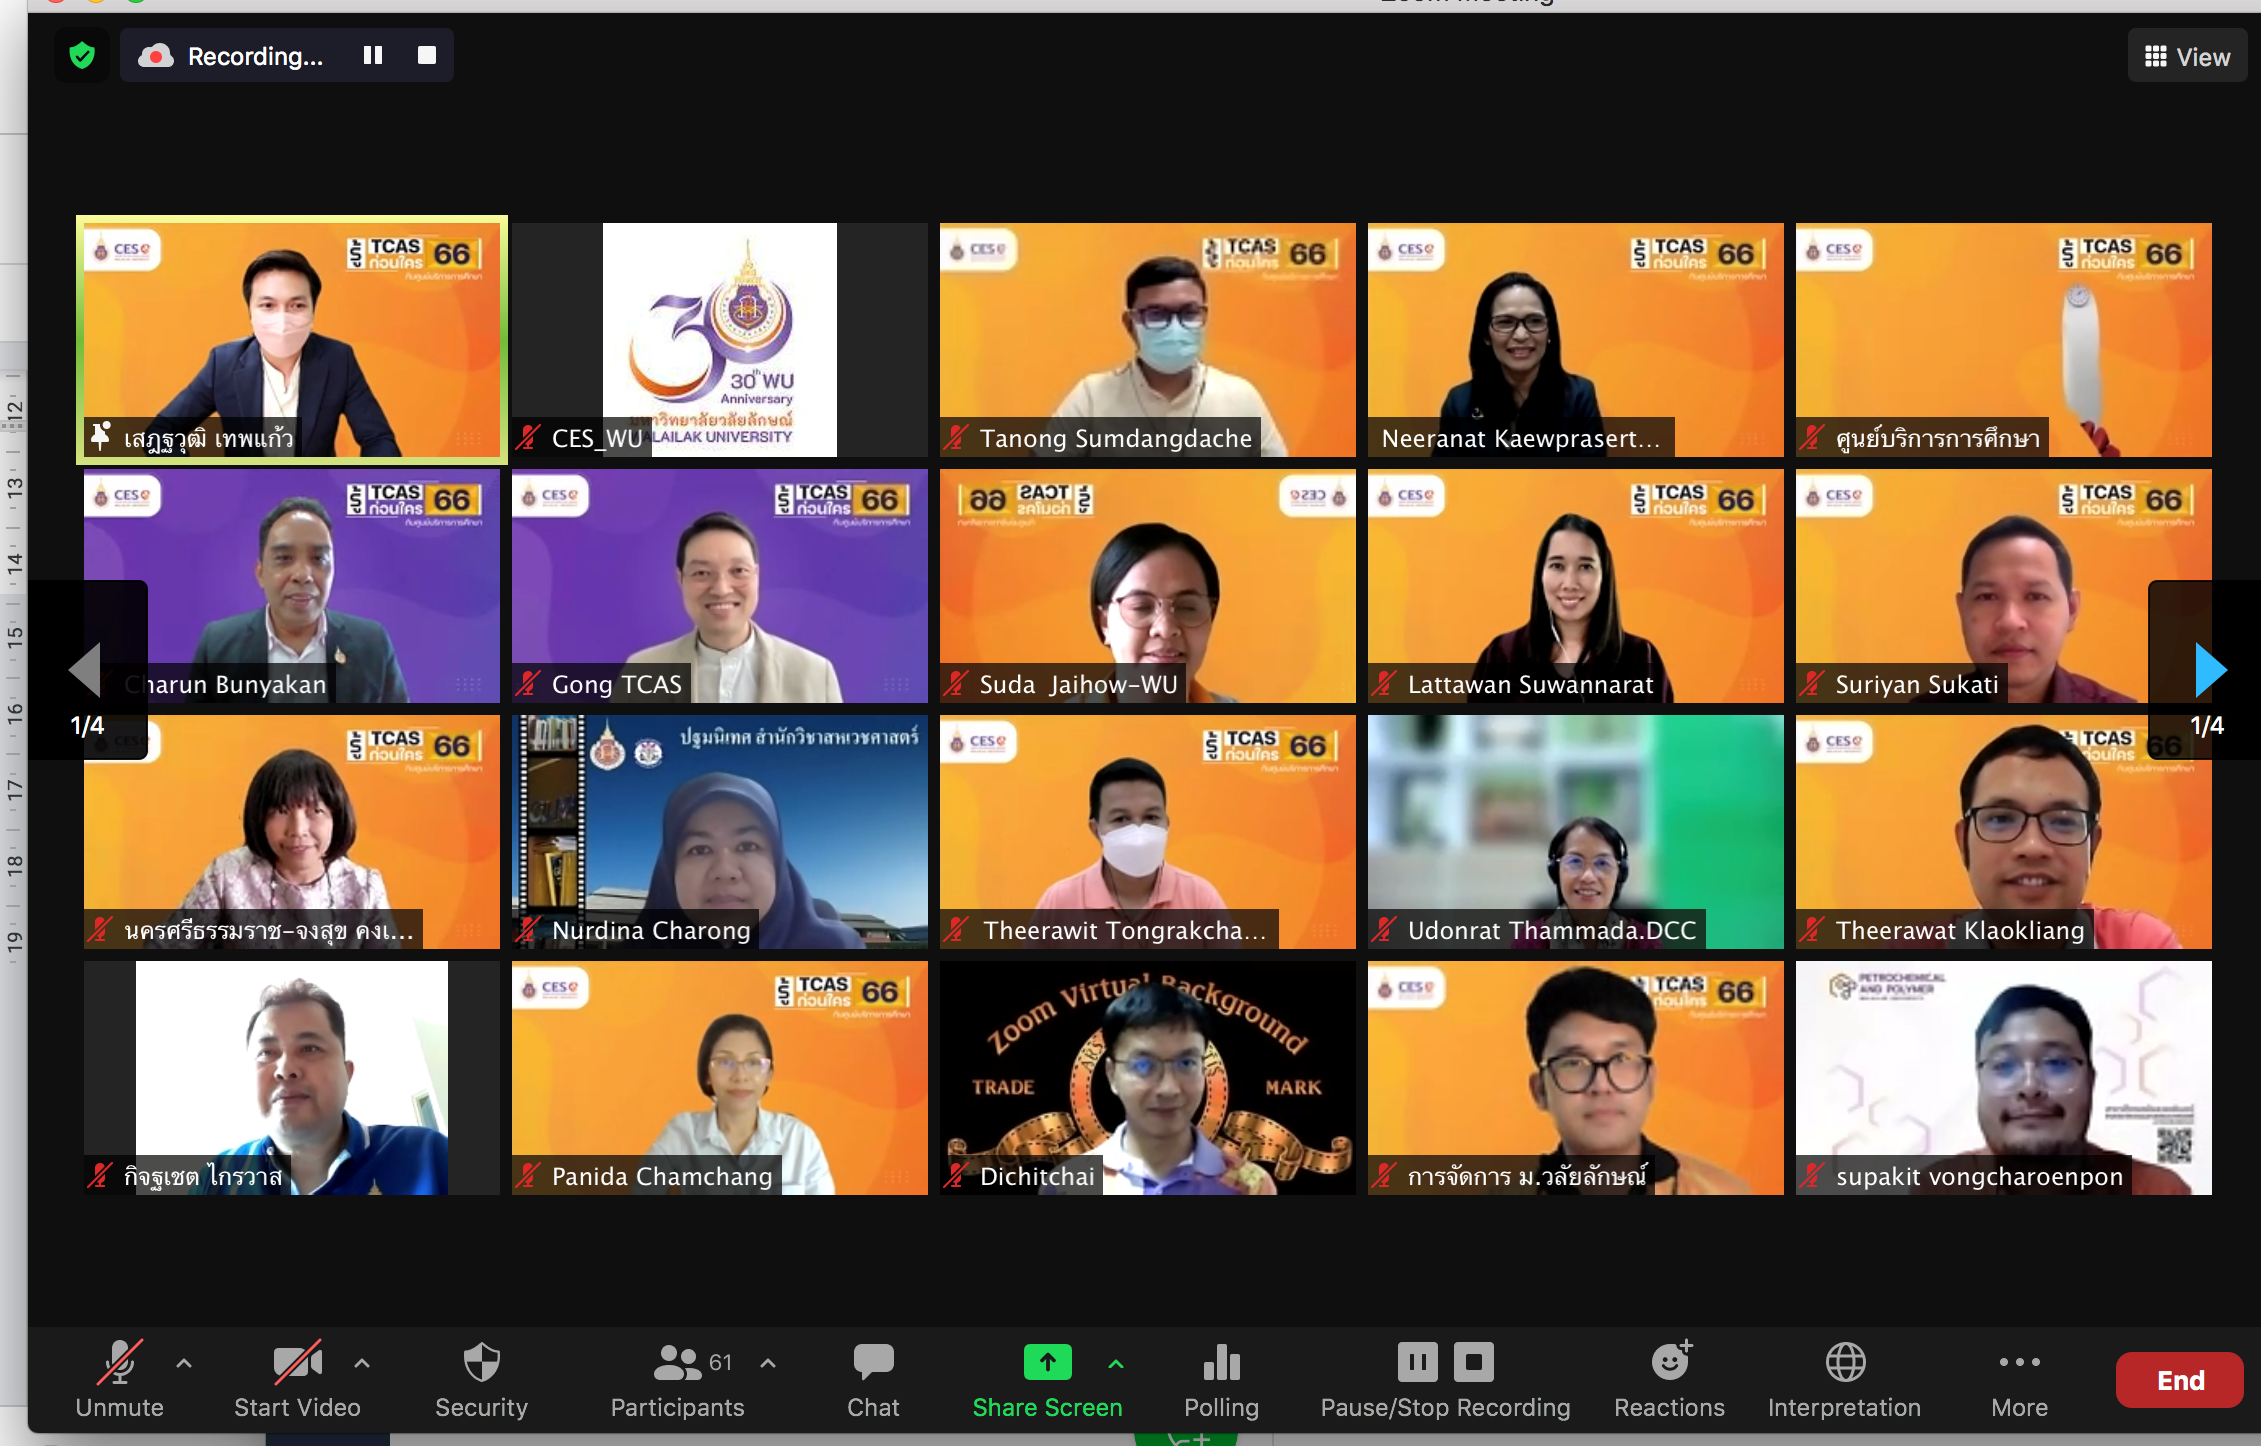This screenshot has height=1446, width=2261.
Task: Select Gong TCAS video tile
Action: 719,585
